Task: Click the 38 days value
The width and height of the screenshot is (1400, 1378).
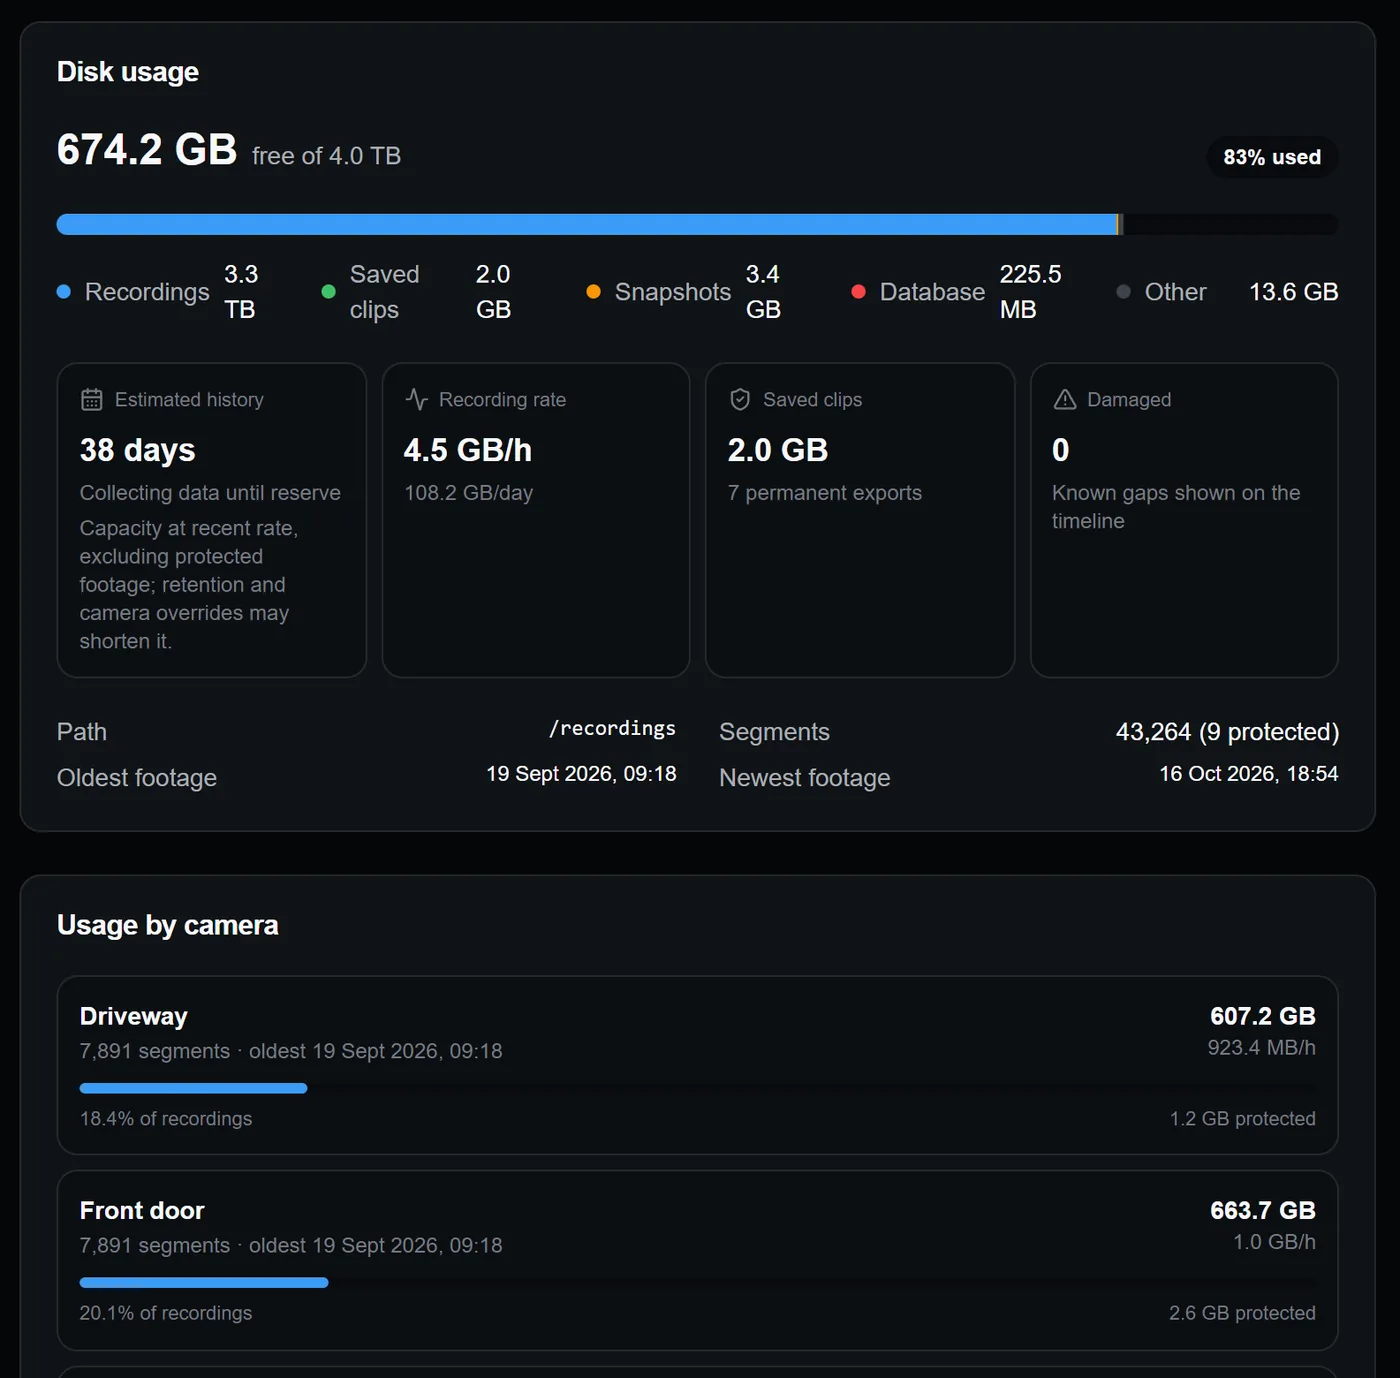Action: (138, 450)
